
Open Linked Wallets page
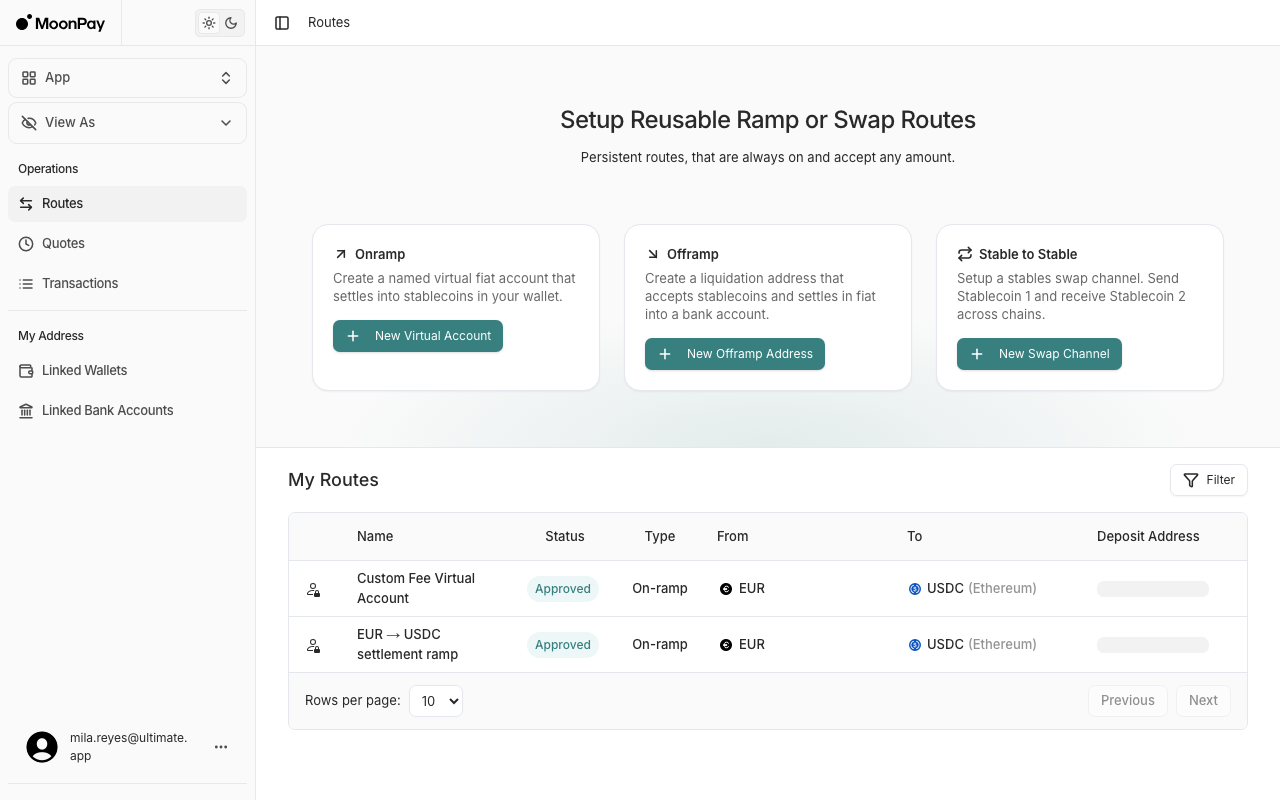click(x=127, y=371)
